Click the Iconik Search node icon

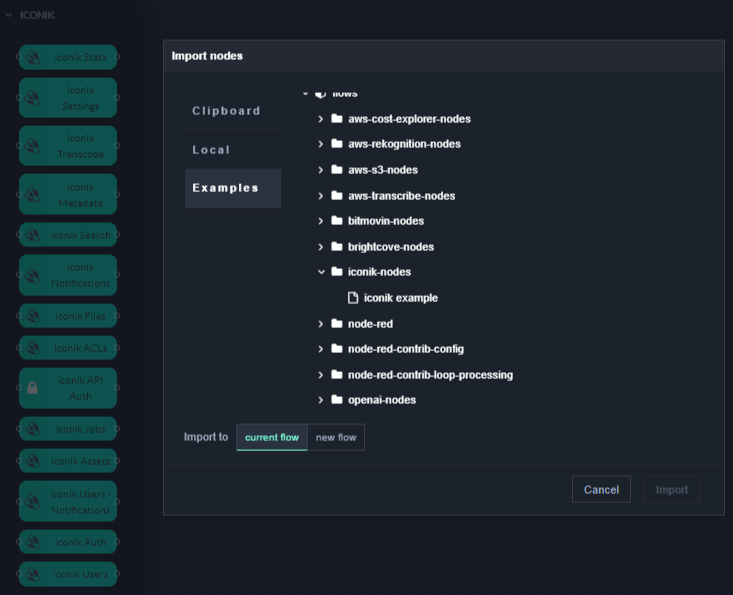(x=32, y=235)
